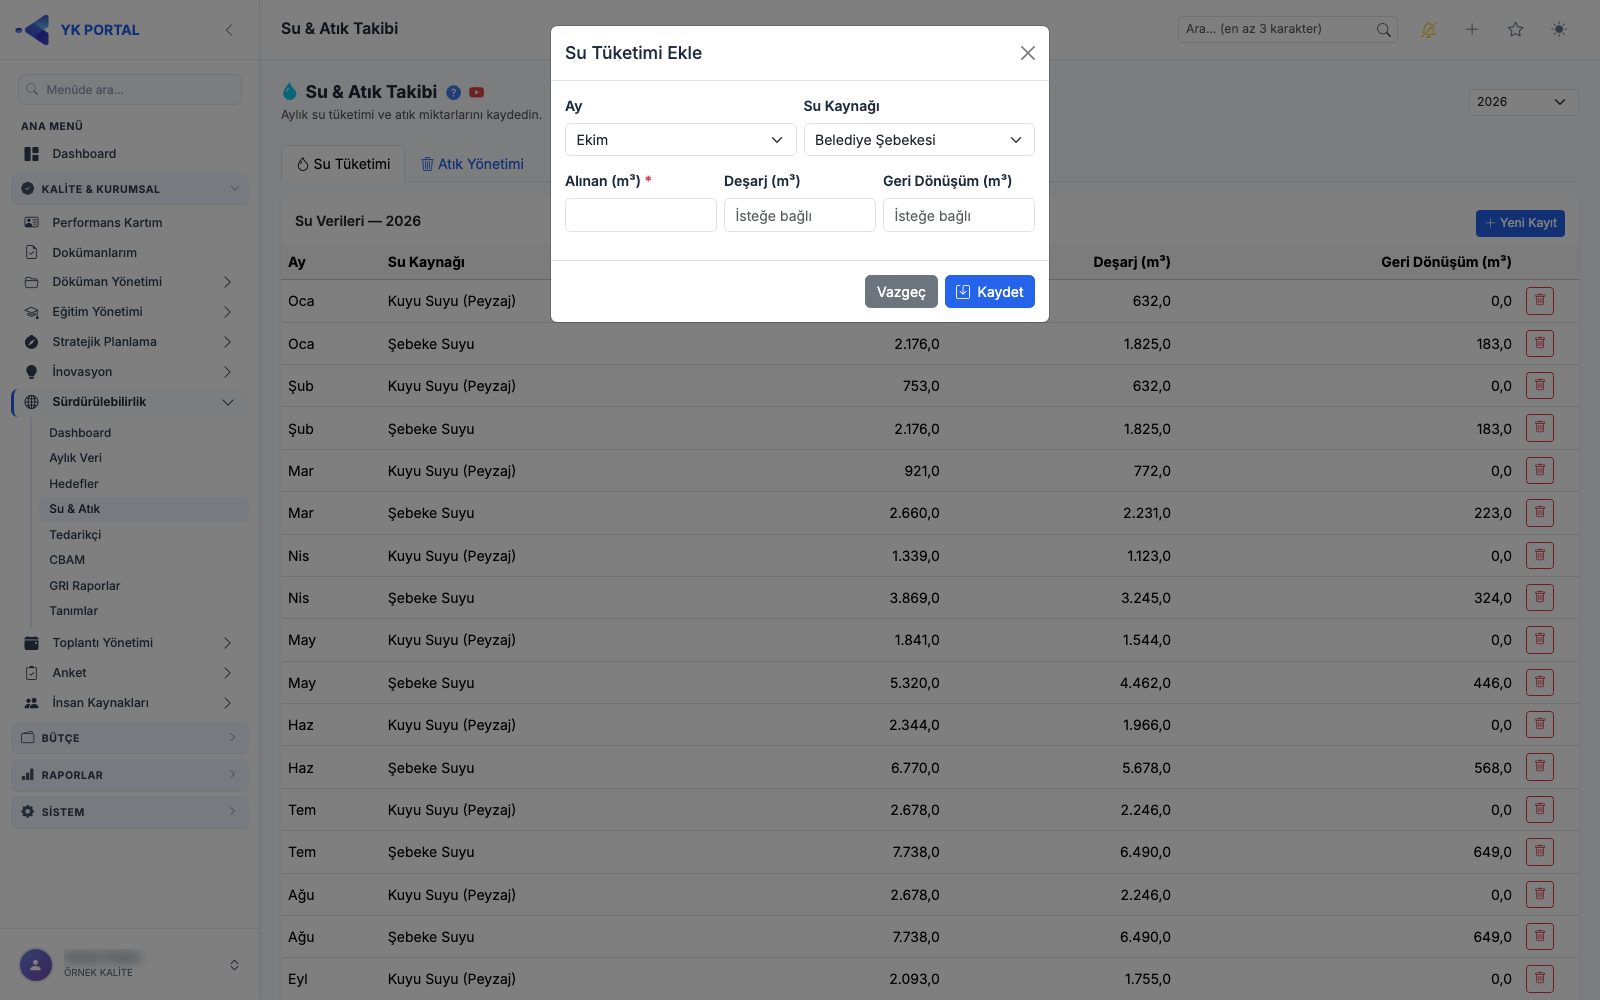The width and height of the screenshot is (1600, 1000).
Task: Click the search magnifier icon in top bar
Action: tap(1383, 29)
